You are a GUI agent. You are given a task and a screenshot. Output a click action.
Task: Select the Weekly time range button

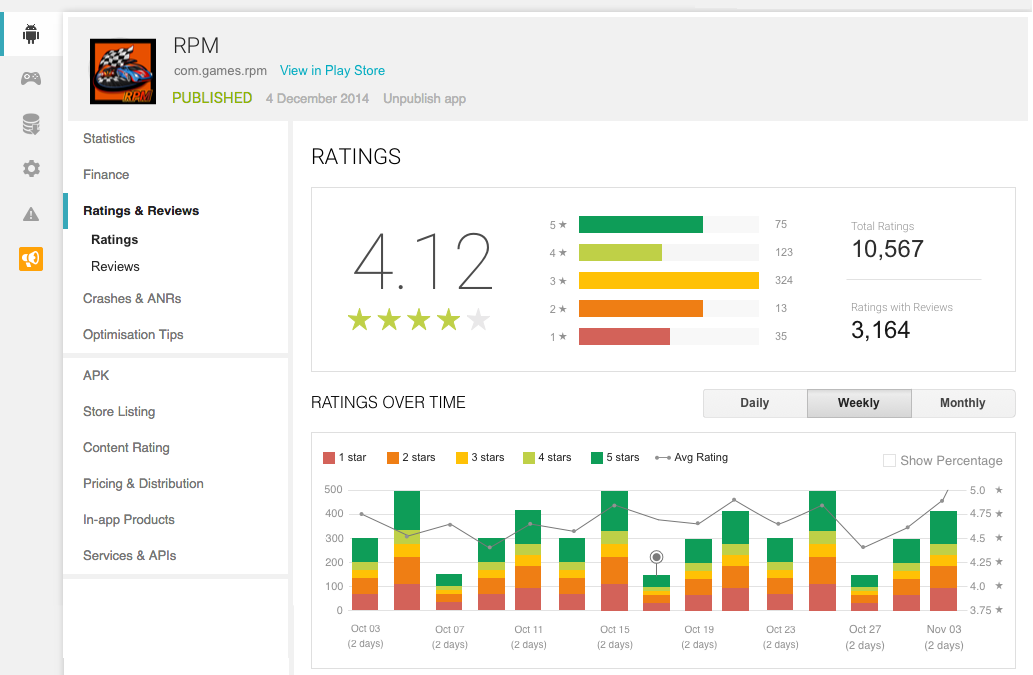point(858,403)
